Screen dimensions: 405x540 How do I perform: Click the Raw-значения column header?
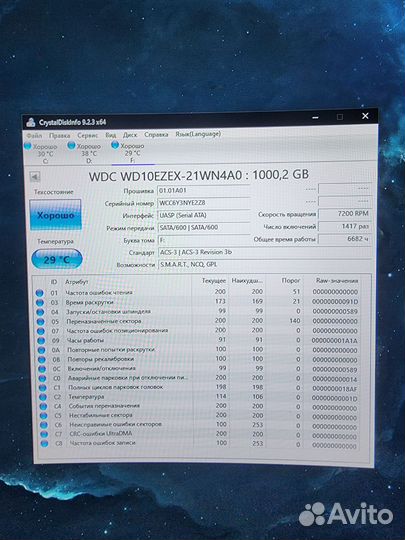(337, 281)
